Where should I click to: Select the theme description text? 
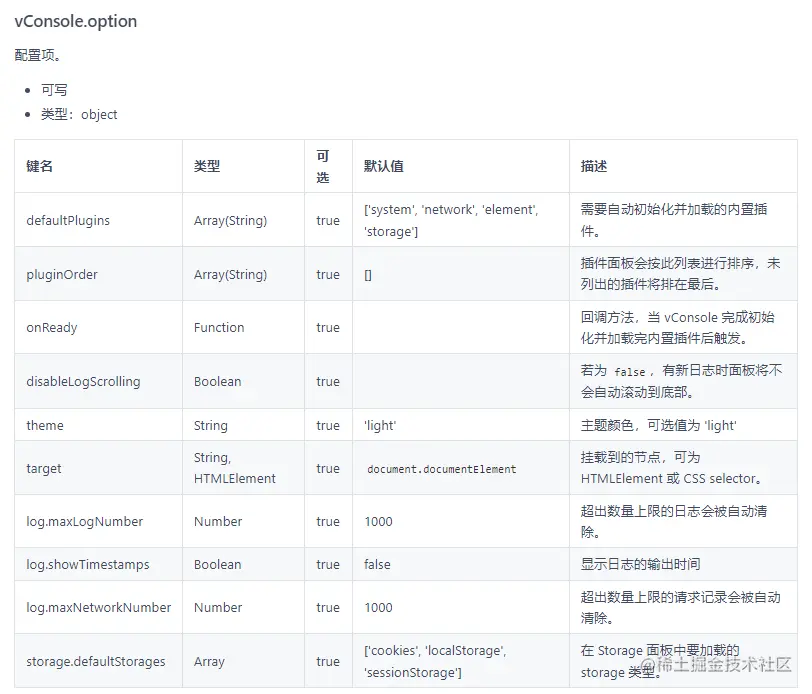tap(658, 425)
